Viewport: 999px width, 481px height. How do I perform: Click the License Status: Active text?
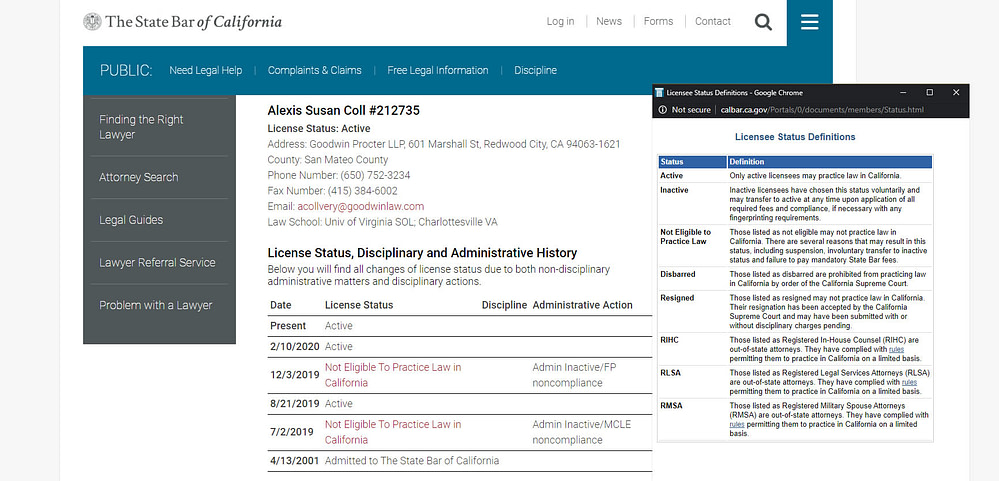[319, 129]
